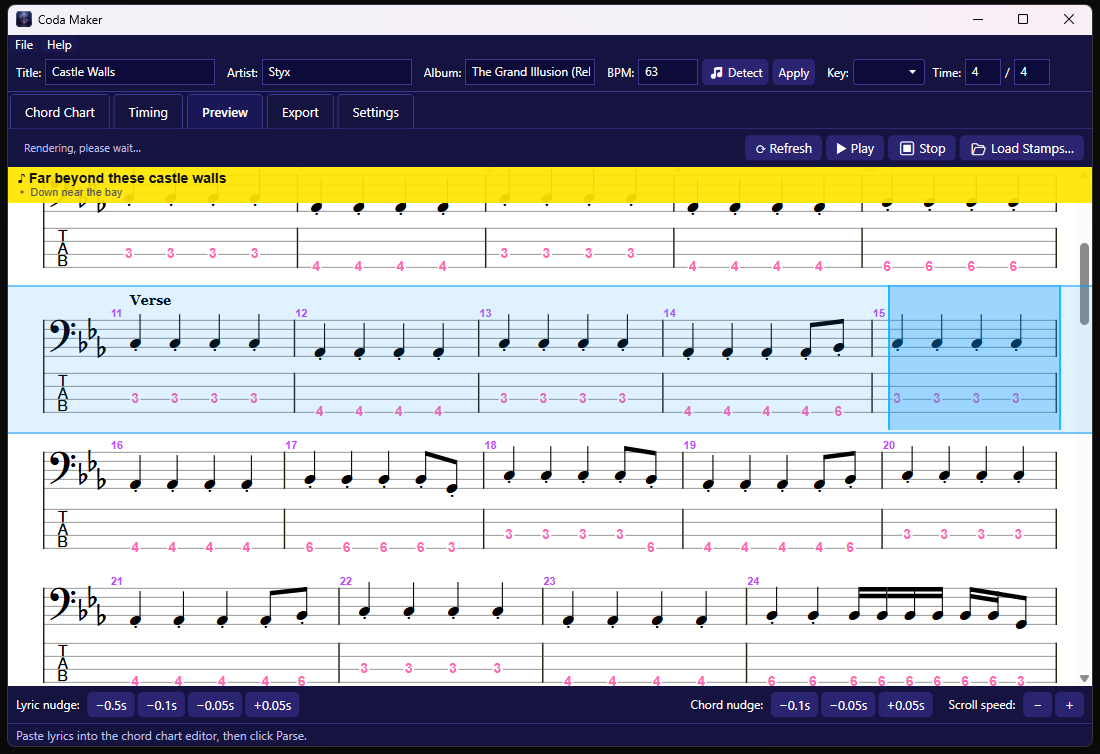Open the Help menu

pos(59,45)
